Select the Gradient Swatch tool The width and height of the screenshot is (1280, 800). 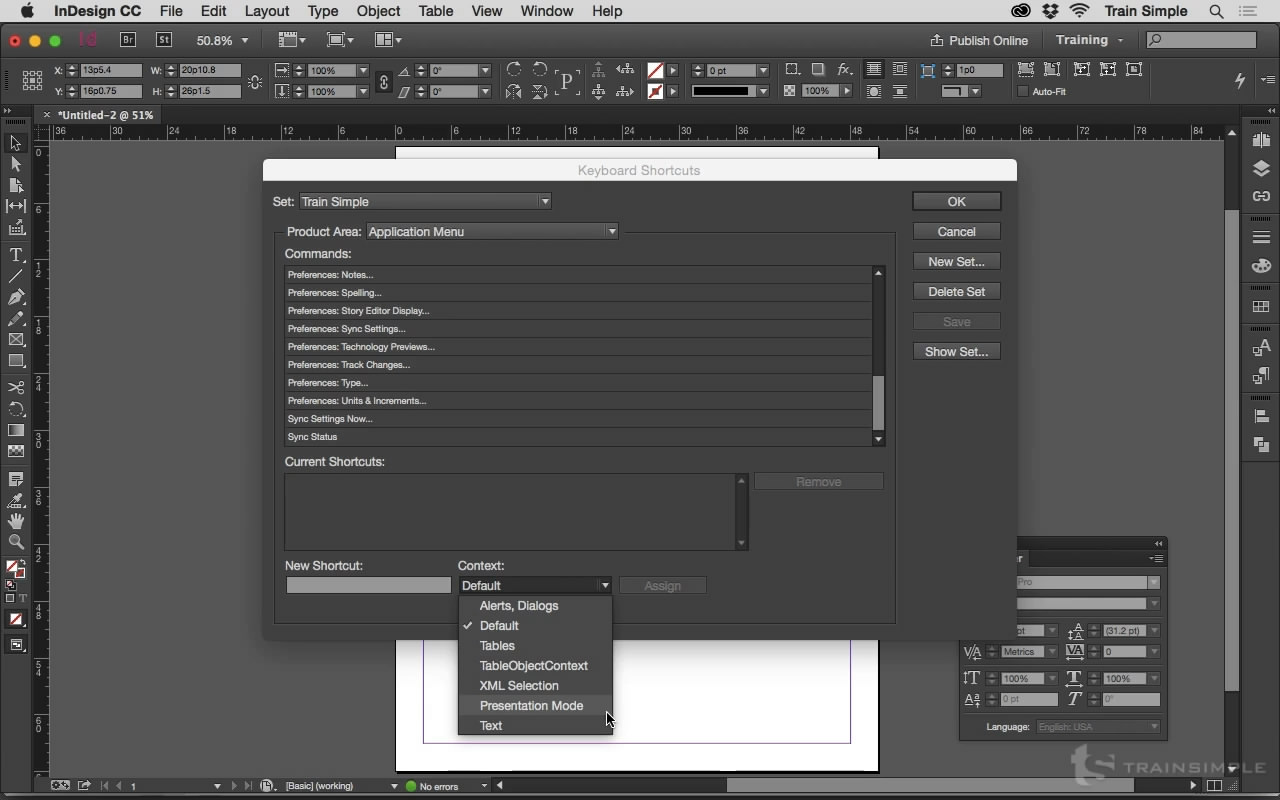[16, 430]
